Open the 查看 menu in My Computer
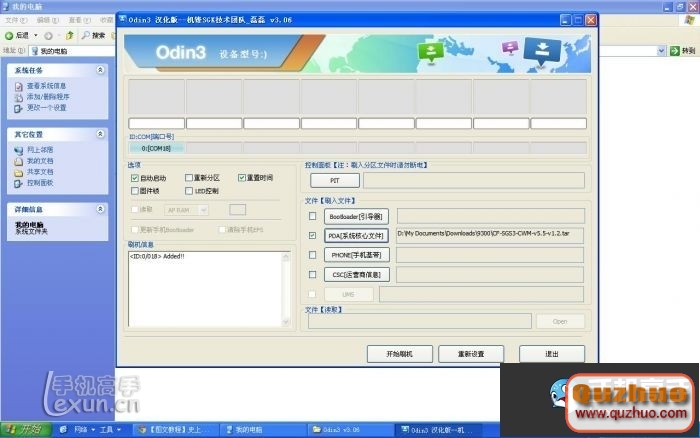 tap(79, 21)
